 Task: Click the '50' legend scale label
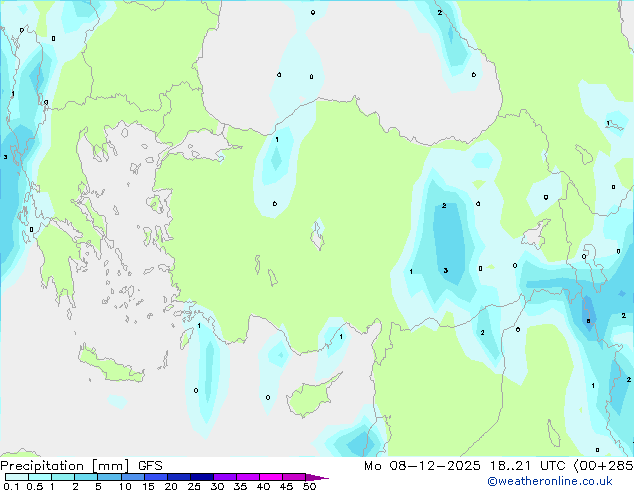[x=310, y=486]
